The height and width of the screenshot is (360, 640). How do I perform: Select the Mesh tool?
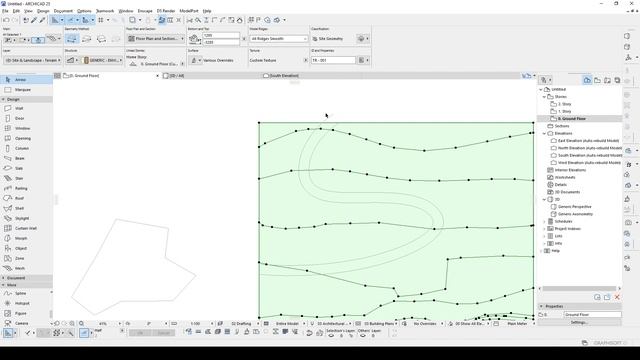coord(26,268)
